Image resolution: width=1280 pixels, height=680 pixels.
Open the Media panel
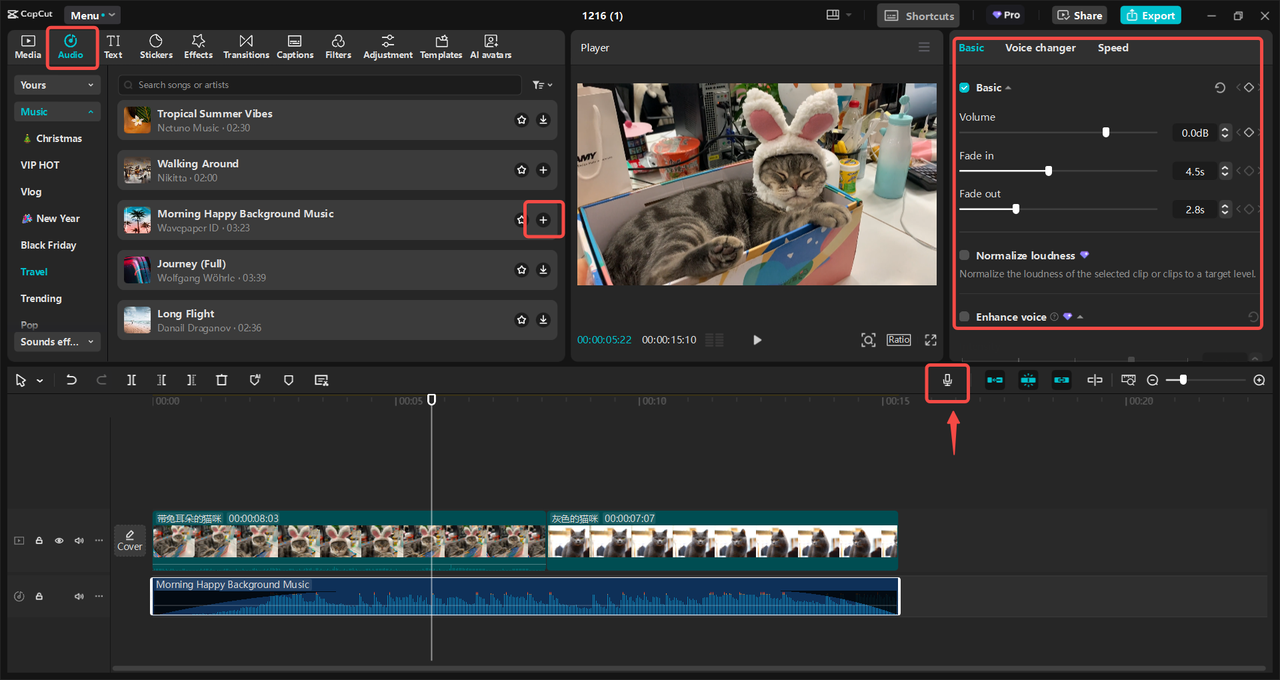(x=28, y=46)
